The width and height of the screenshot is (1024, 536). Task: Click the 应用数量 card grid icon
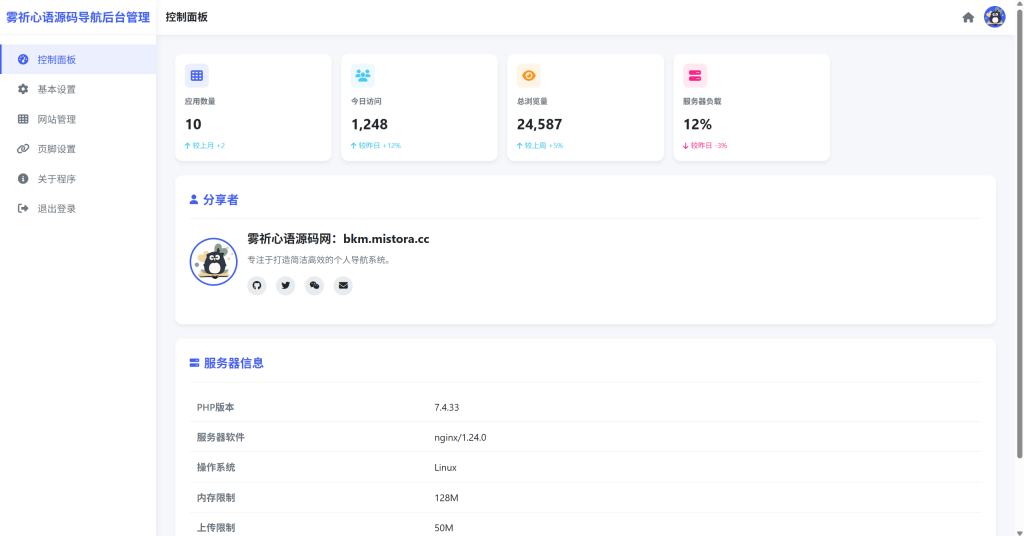(197, 76)
